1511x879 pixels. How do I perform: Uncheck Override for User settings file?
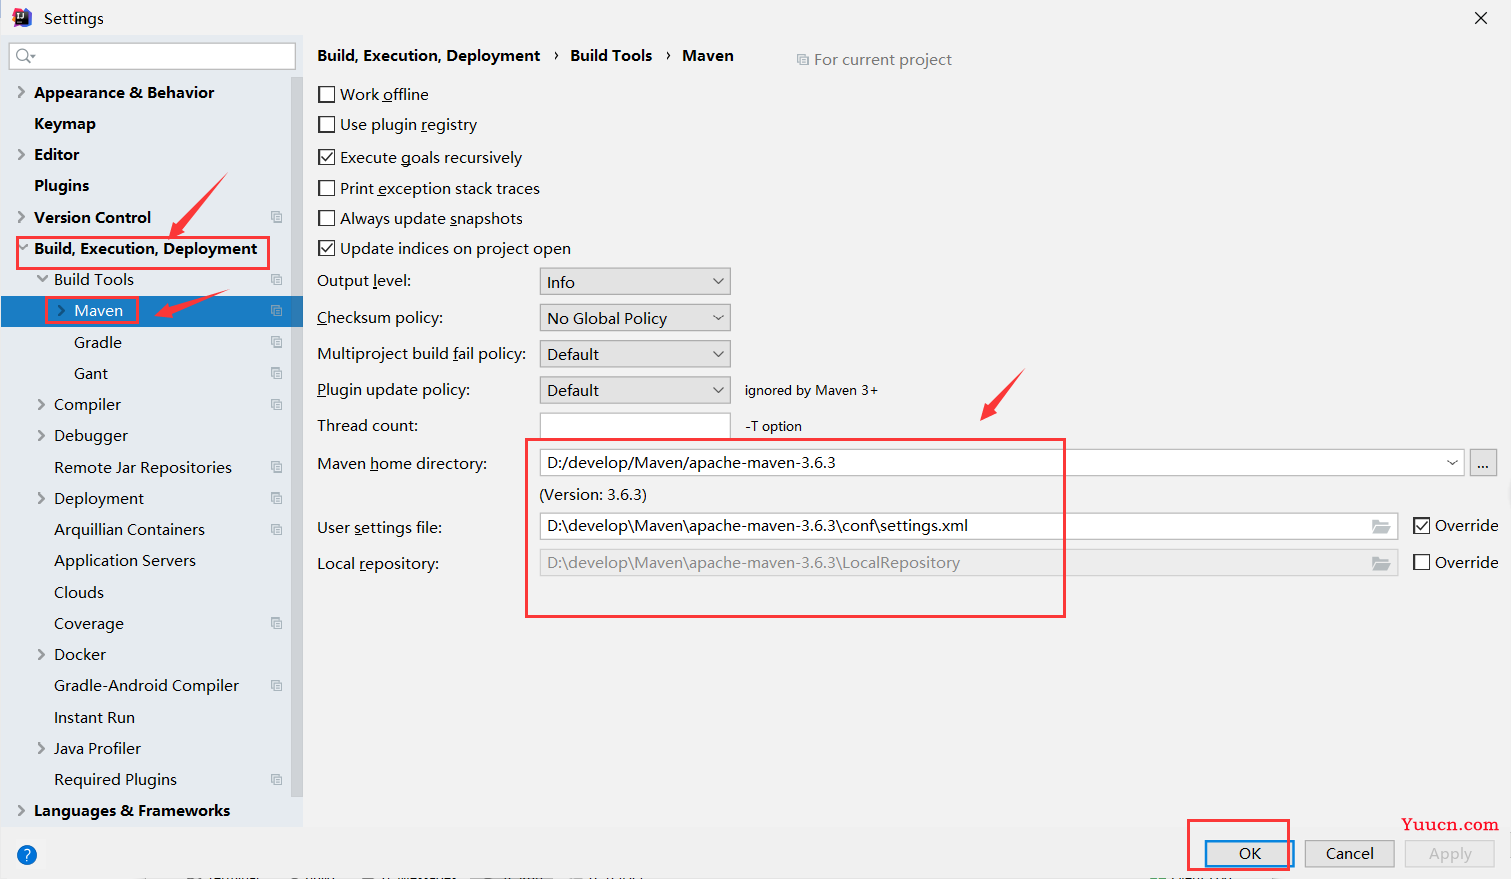coord(1421,526)
